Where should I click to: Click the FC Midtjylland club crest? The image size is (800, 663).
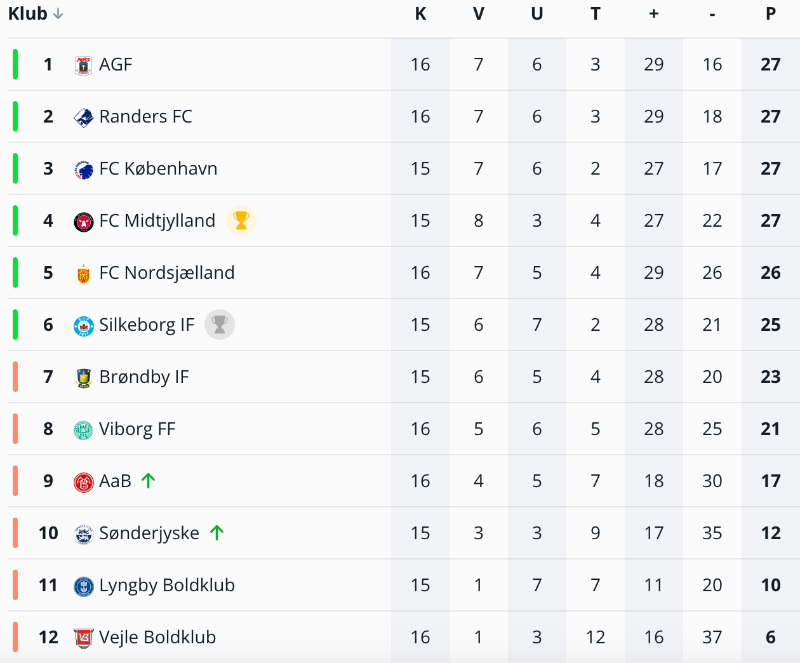tap(84, 222)
